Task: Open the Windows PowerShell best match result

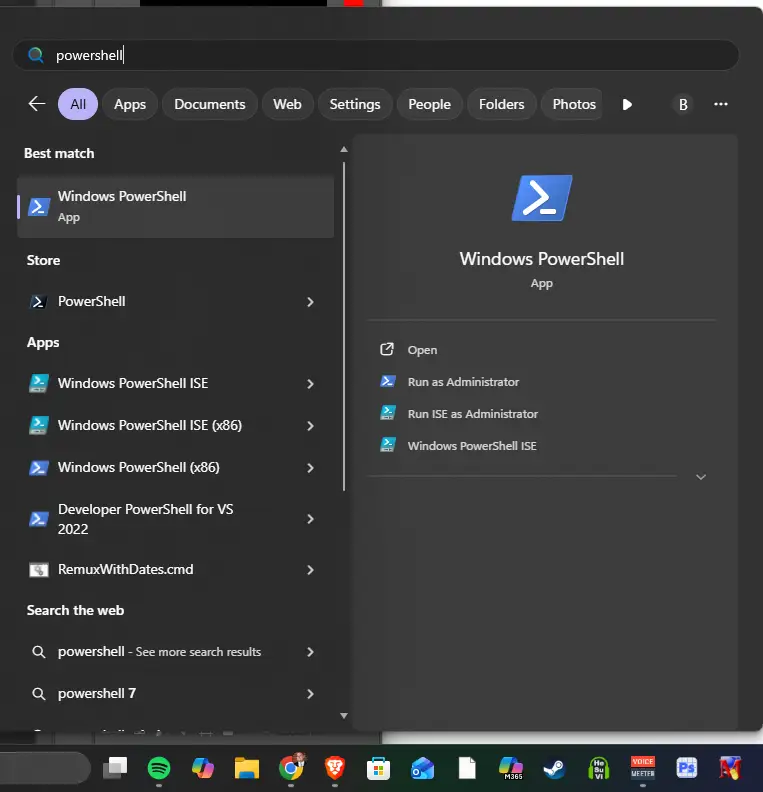Action: (176, 207)
